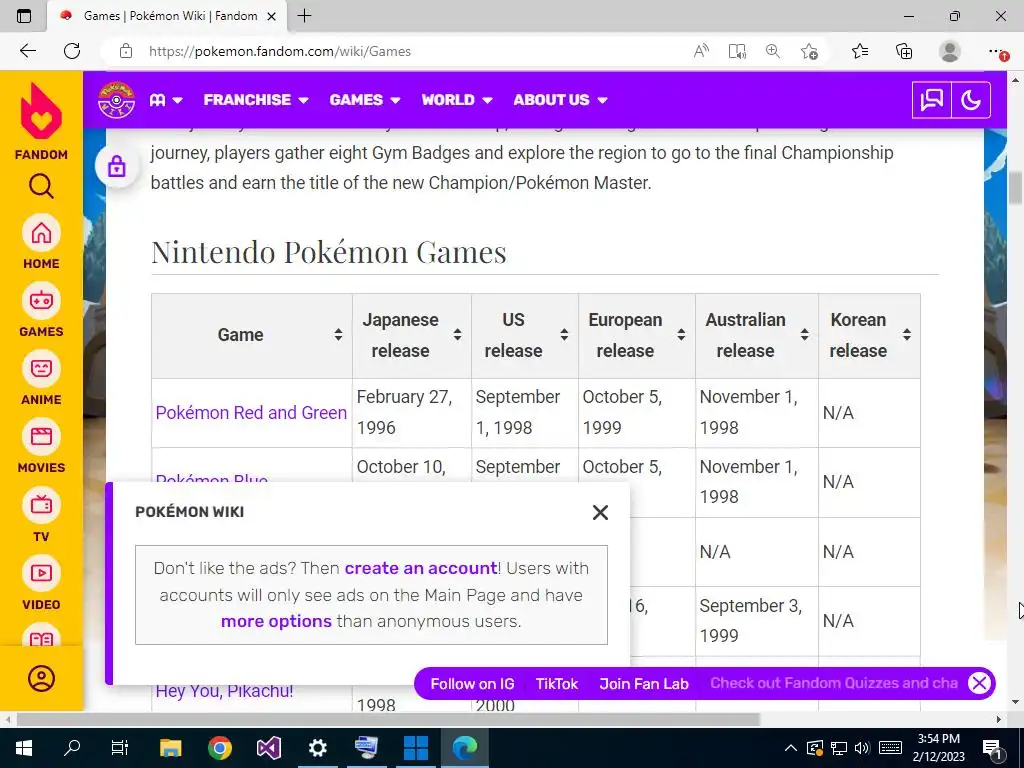Open a new browser tab
The width and height of the screenshot is (1024, 768).
[304, 16]
